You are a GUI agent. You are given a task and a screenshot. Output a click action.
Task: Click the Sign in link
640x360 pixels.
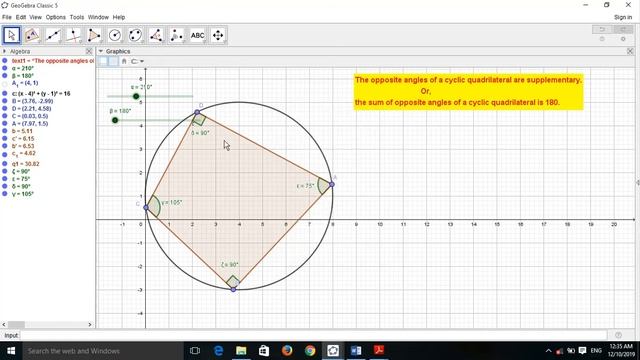tap(623, 17)
